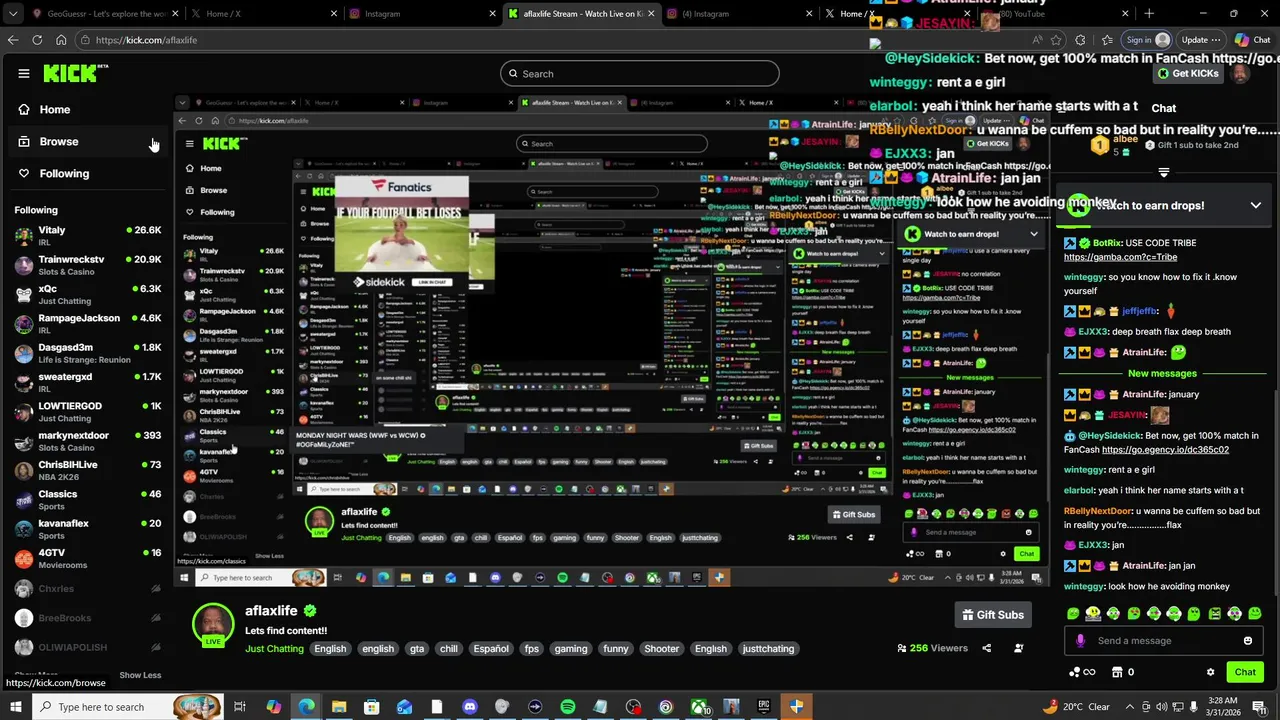The height and width of the screenshot is (720, 1280).
Task: Select the Español tag
Action: point(491,649)
